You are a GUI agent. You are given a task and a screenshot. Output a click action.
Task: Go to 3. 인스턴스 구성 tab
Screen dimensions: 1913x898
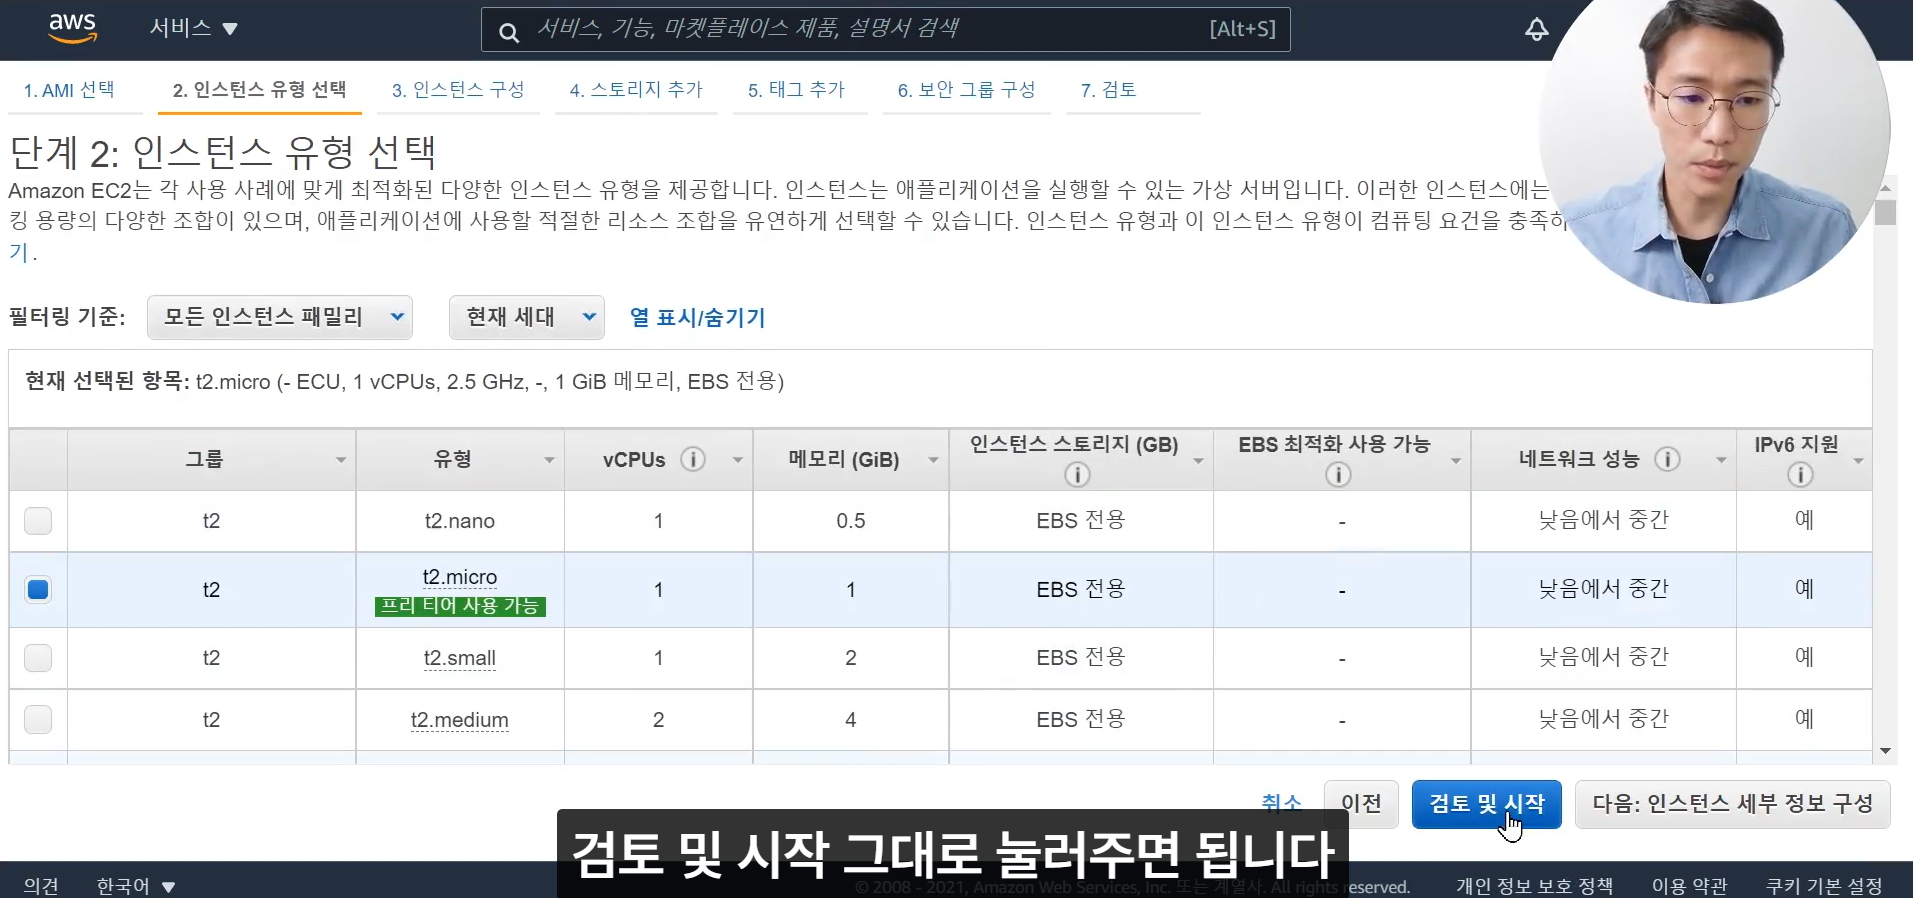(458, 90)
